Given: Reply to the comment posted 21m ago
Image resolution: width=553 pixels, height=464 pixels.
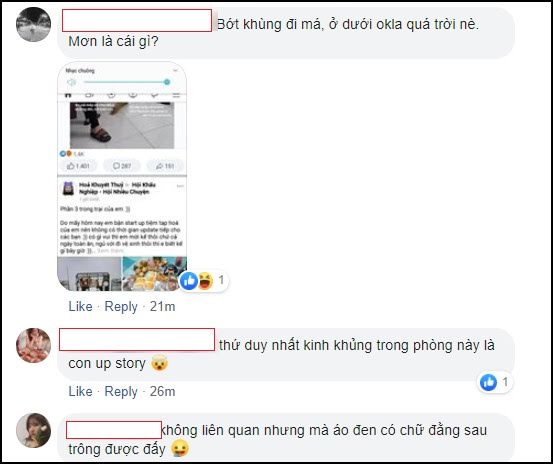Looking at the screenshot, I should click(121, 306).
